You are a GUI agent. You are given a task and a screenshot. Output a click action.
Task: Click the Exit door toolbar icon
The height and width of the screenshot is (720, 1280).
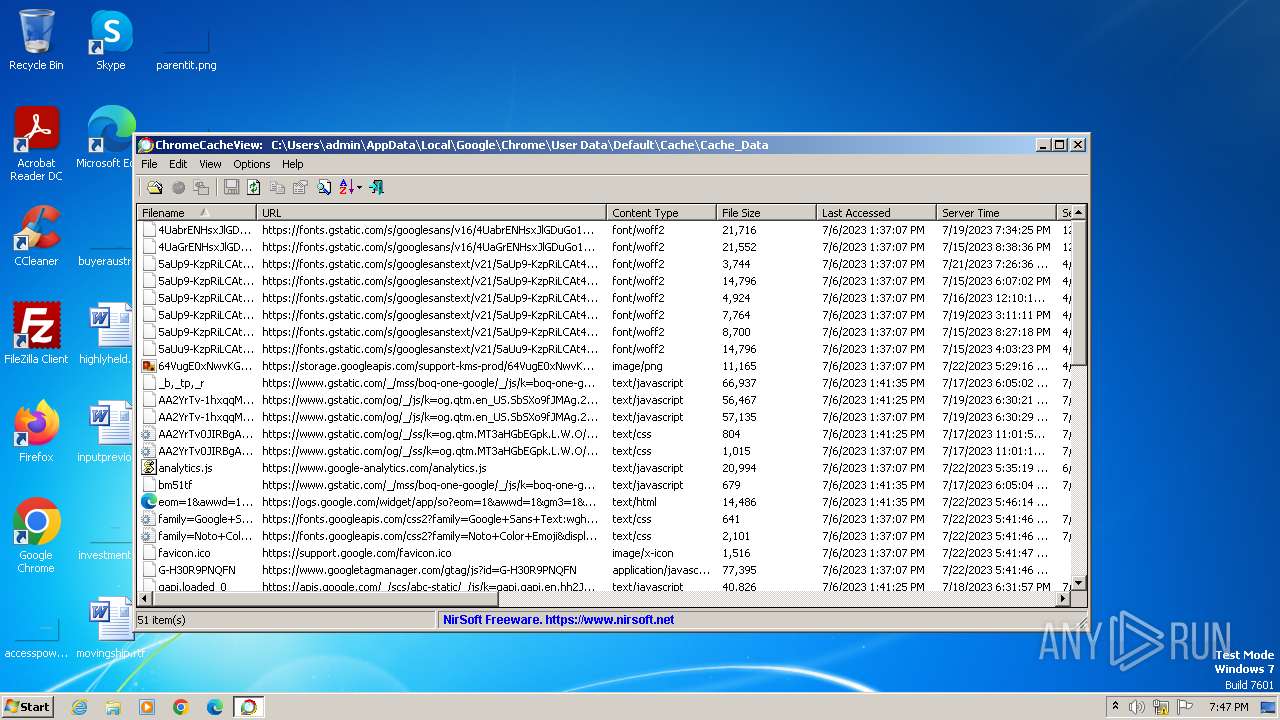tap(376, 187)
